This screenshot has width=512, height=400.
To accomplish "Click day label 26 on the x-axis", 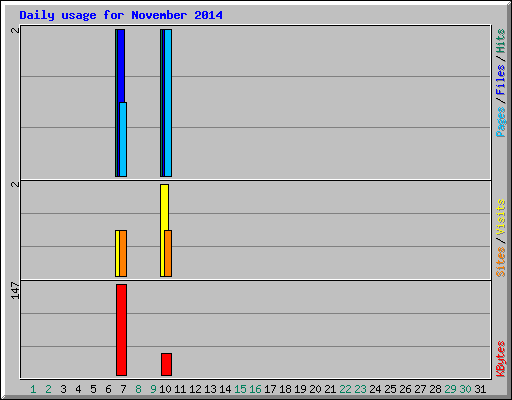I will 405,389.
